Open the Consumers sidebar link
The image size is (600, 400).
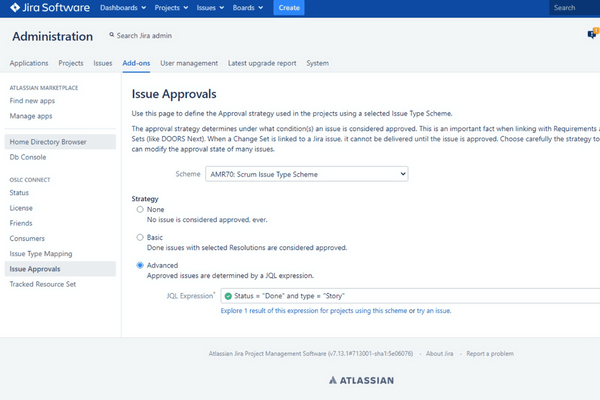point(27,238)
